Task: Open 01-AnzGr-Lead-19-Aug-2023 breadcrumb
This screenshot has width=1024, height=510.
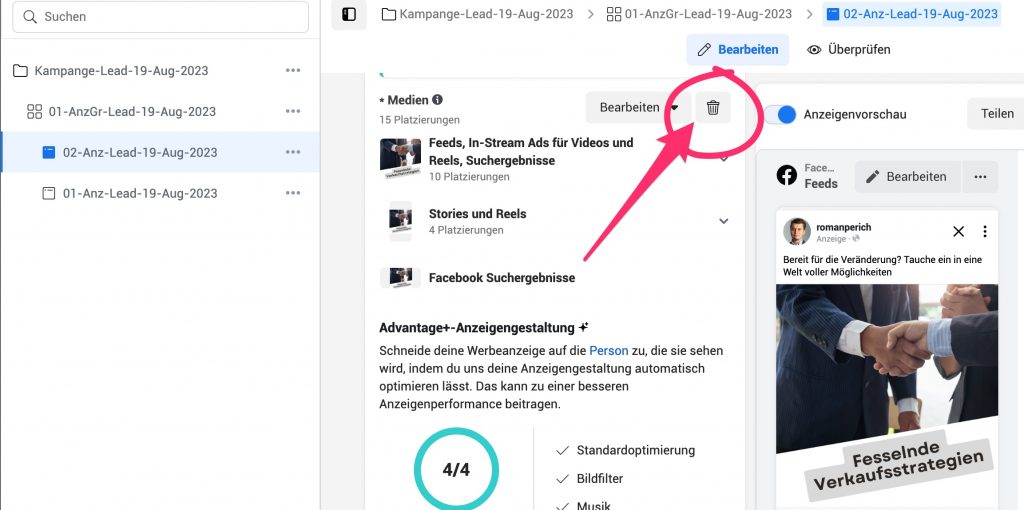Action: pos(699,14)
